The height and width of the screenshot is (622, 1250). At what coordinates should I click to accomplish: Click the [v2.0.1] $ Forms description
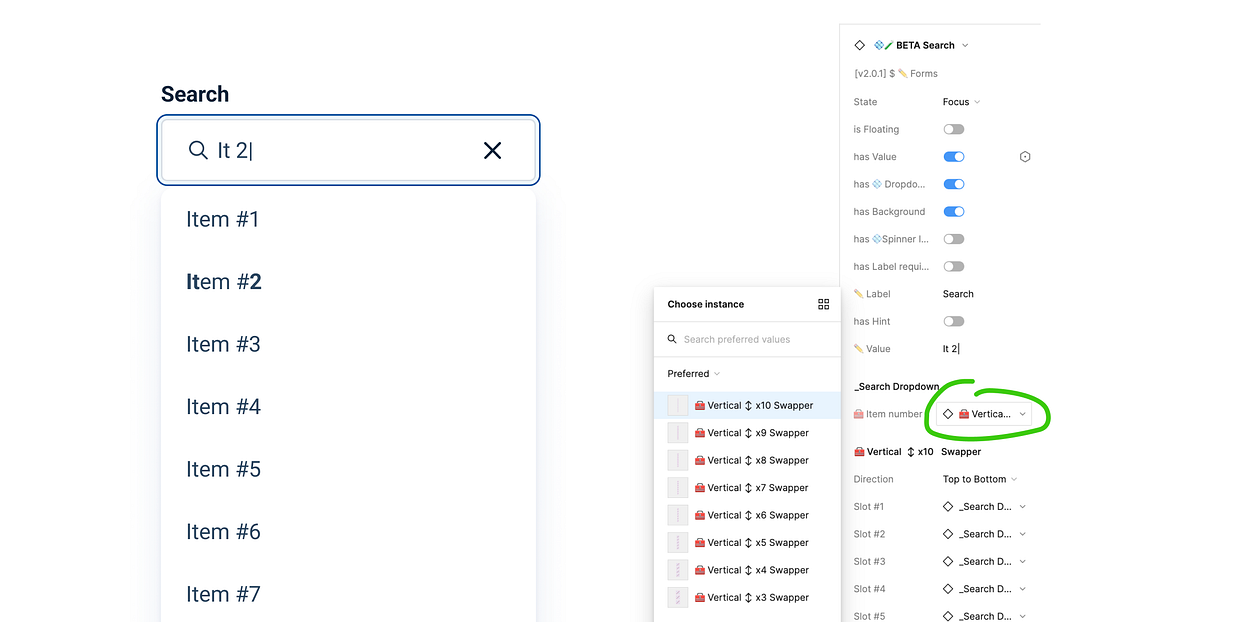pos(896,73)
